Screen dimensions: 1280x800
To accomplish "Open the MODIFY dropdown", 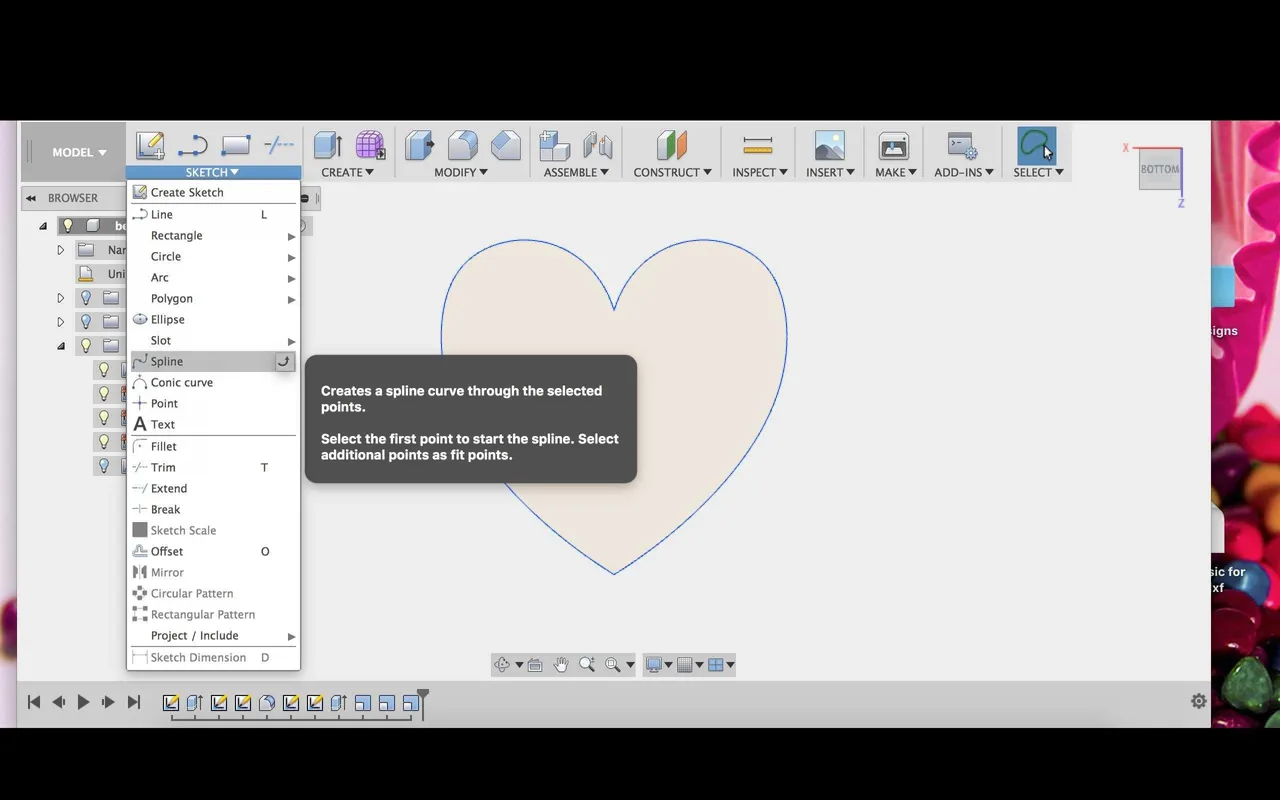I will point(461,172).
